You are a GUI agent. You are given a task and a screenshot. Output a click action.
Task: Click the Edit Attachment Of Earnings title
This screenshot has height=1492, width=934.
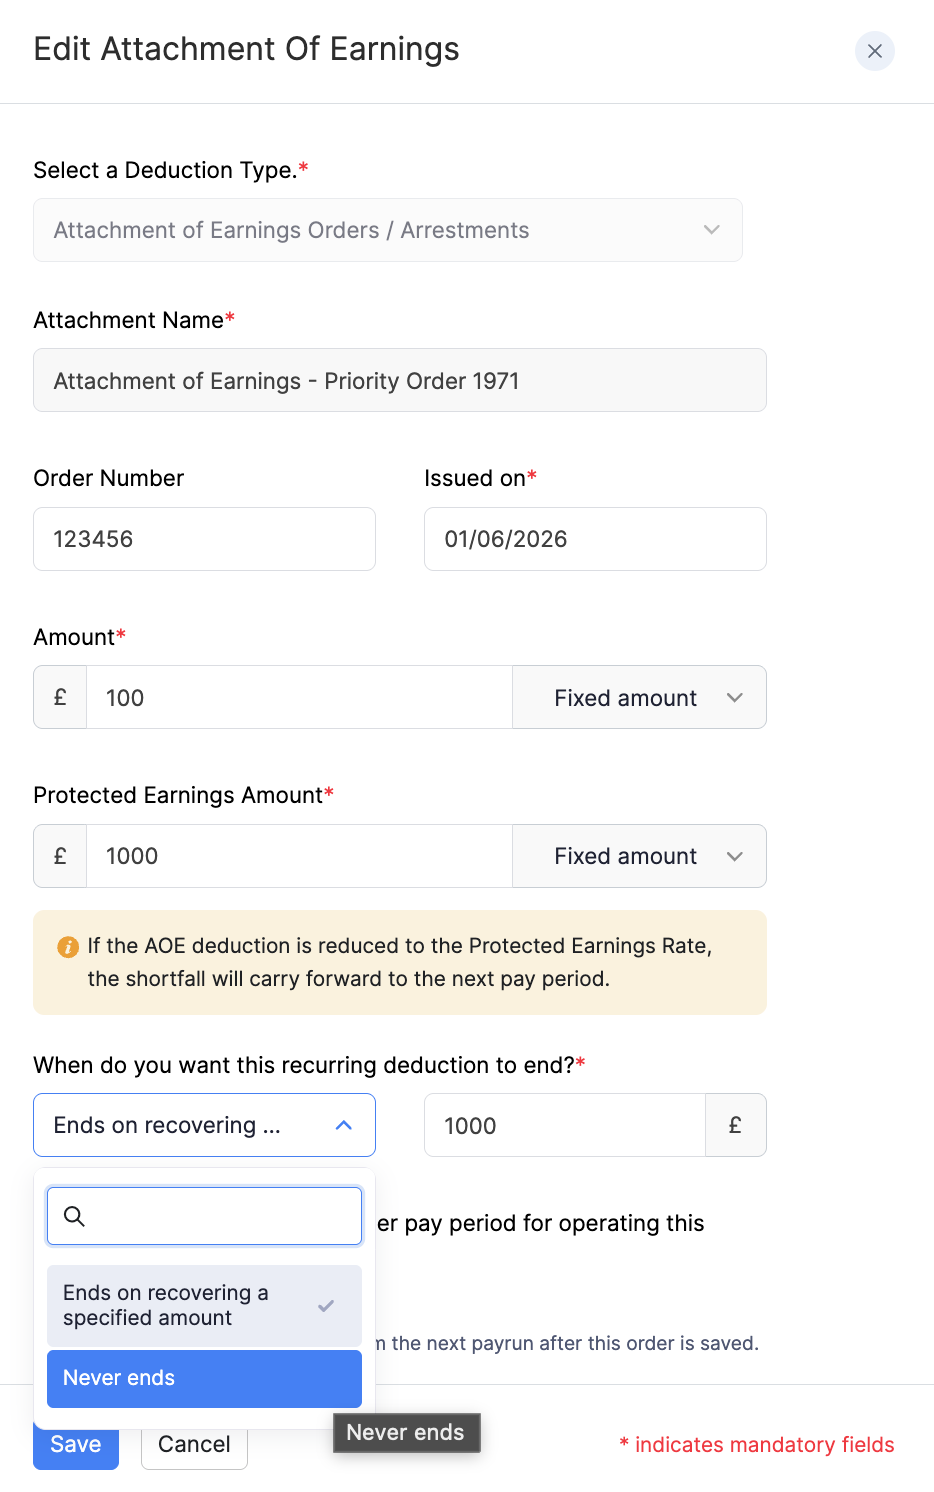(x=247, y=49)
